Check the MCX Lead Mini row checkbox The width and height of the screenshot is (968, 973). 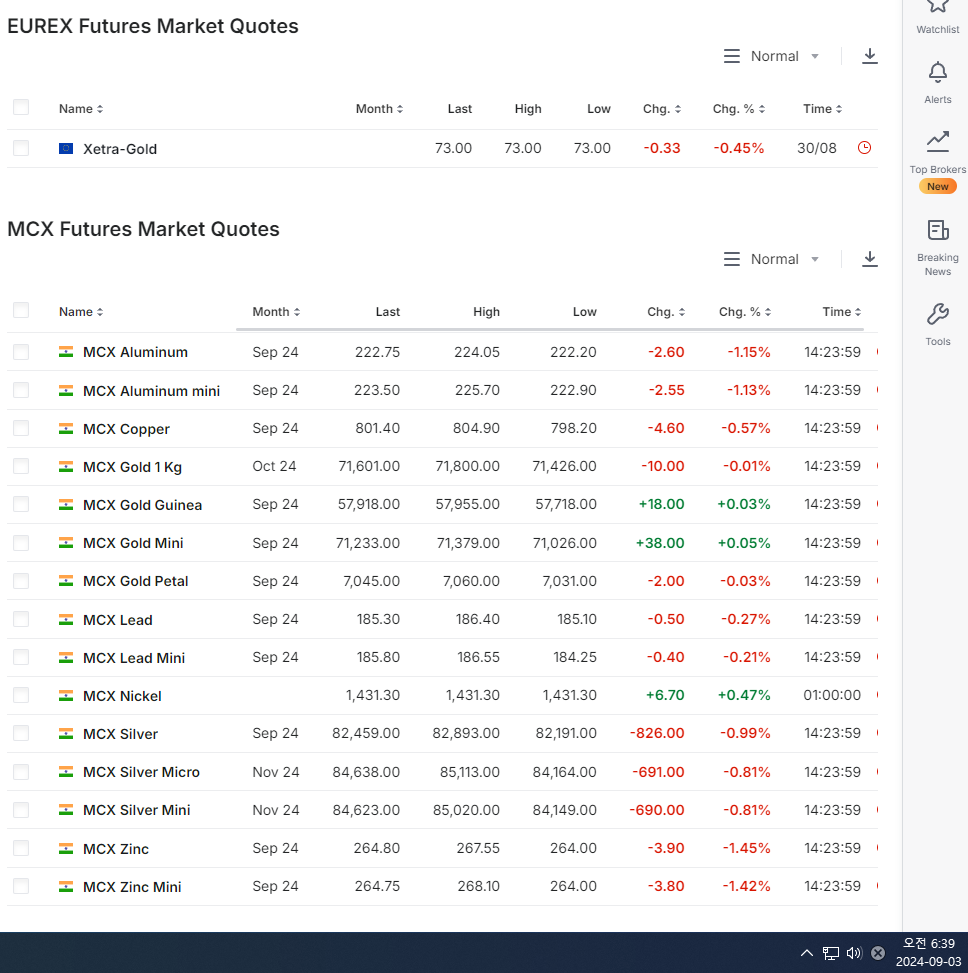click(x=21, y=657)
